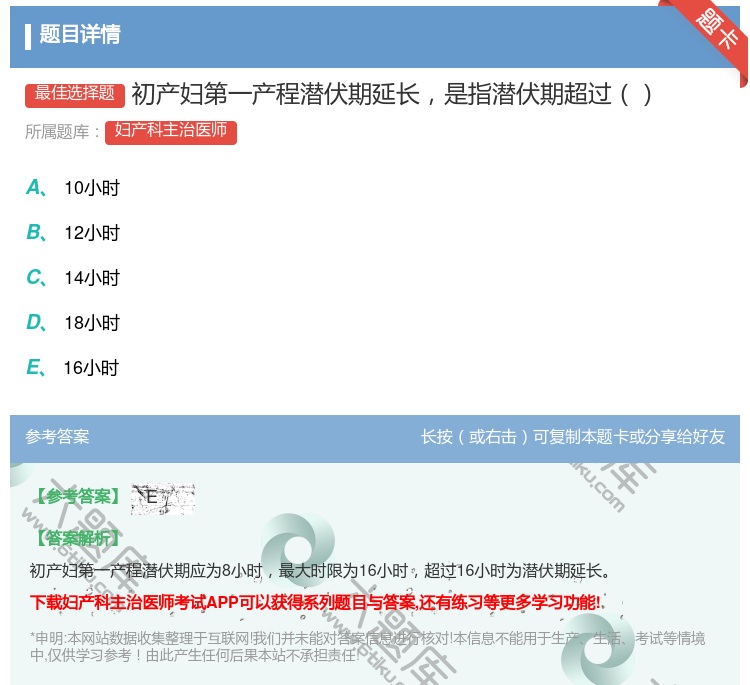The height and width of the screenshot is (685, 750).
Task: Click the green 【答案解析】 label
Action: 78,538
